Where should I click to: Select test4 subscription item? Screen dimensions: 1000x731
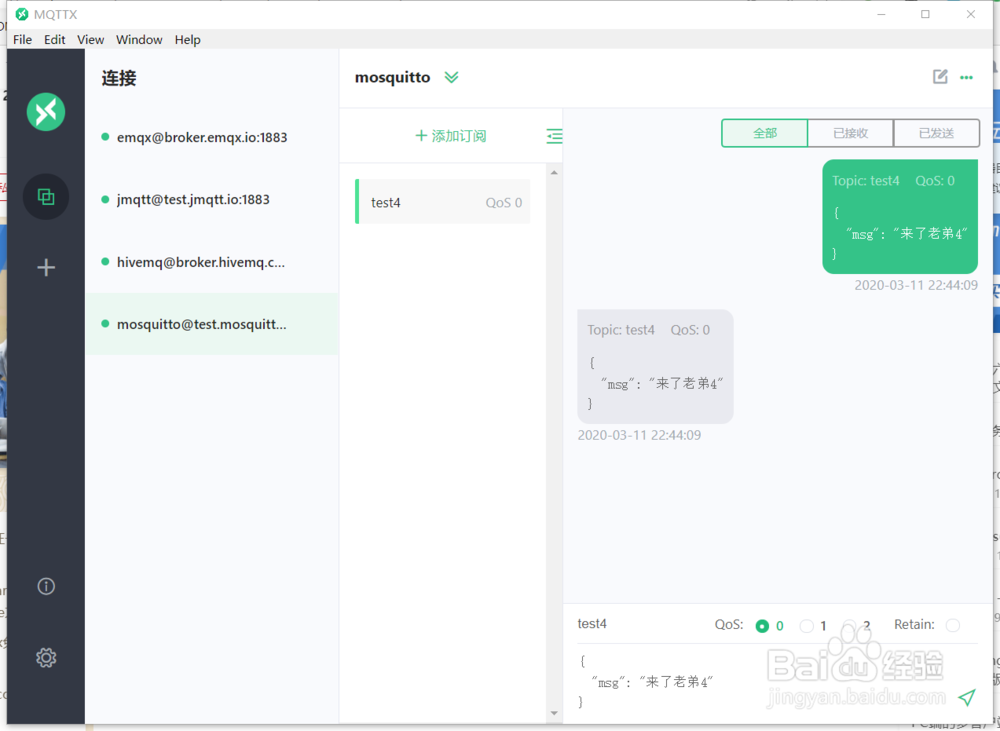443,202
